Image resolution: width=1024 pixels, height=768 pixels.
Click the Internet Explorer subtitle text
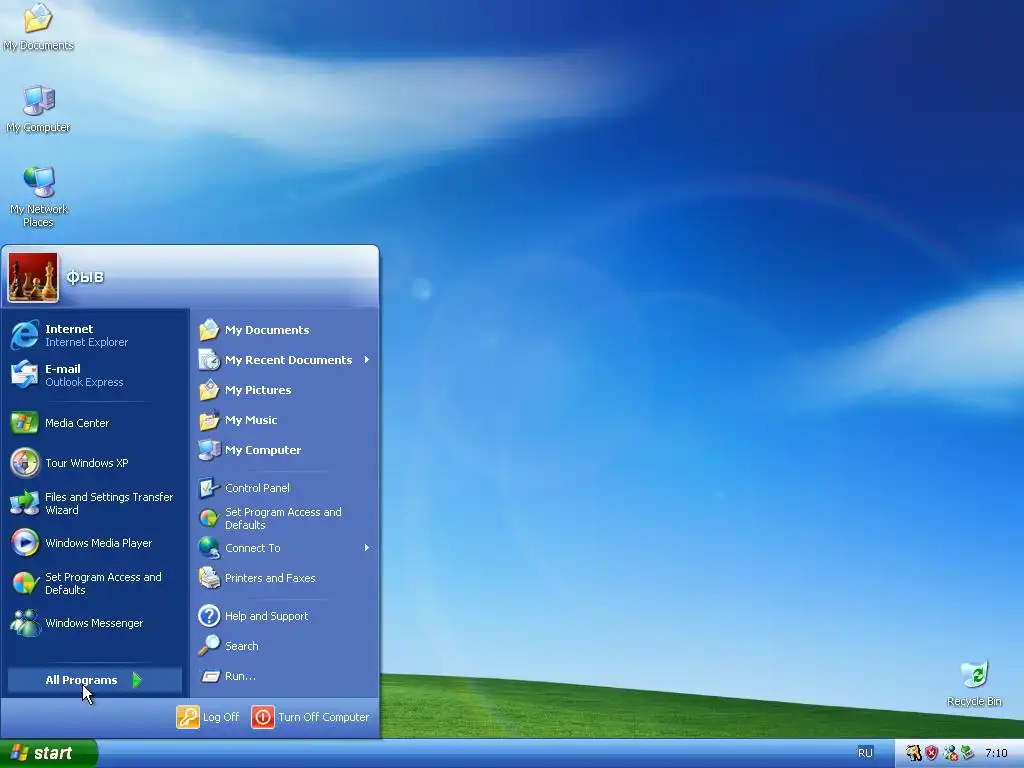coord(86,342)
